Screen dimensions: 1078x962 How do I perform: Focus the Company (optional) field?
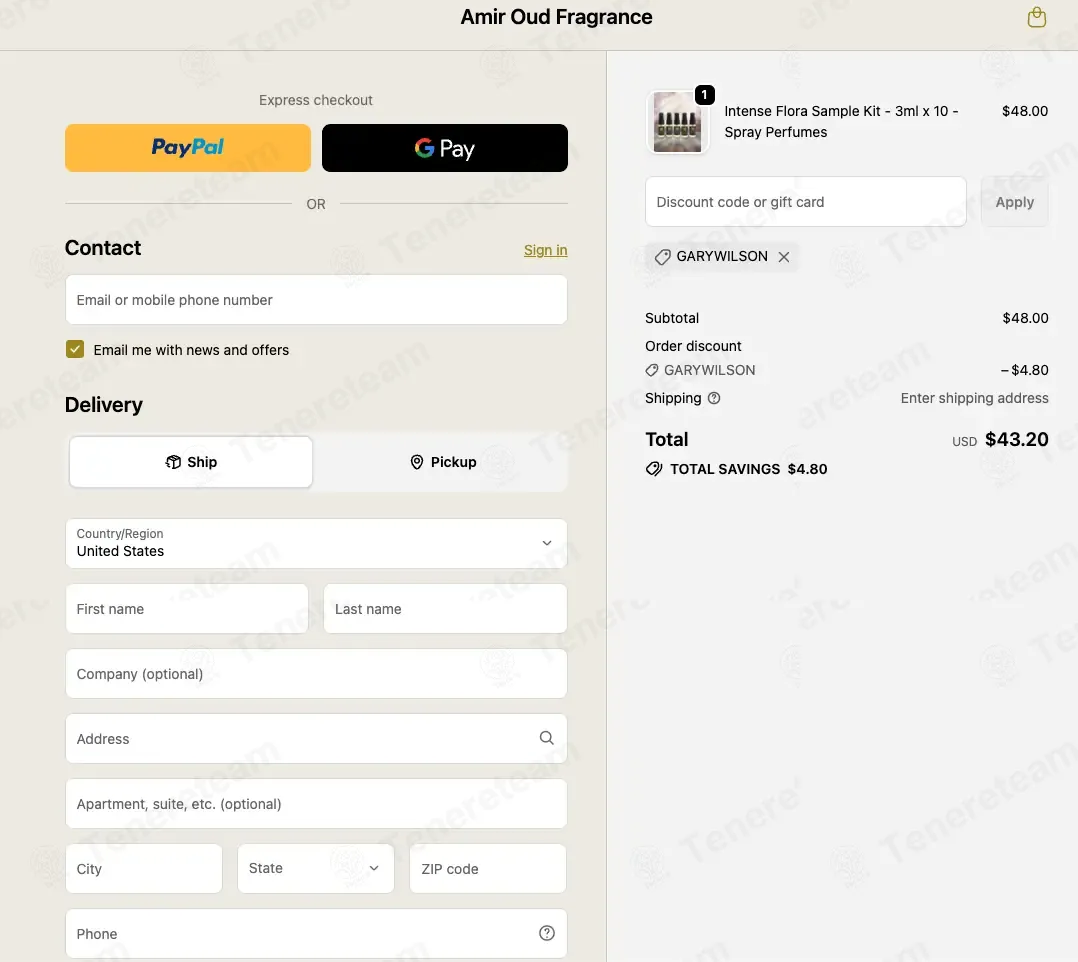(x=316, y=674)
